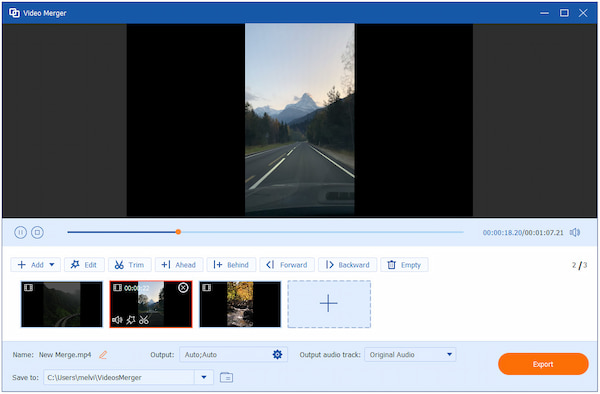Image resolution: width=600 pixels, height=394 pixels.
Task: Stop the video playback
Action: coord(37,232)
